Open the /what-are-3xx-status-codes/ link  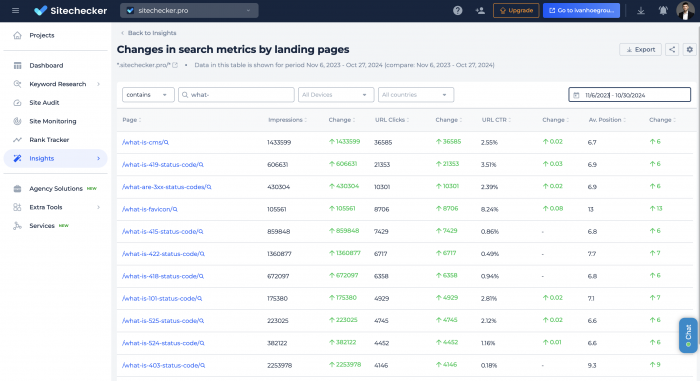pos(164,187)
